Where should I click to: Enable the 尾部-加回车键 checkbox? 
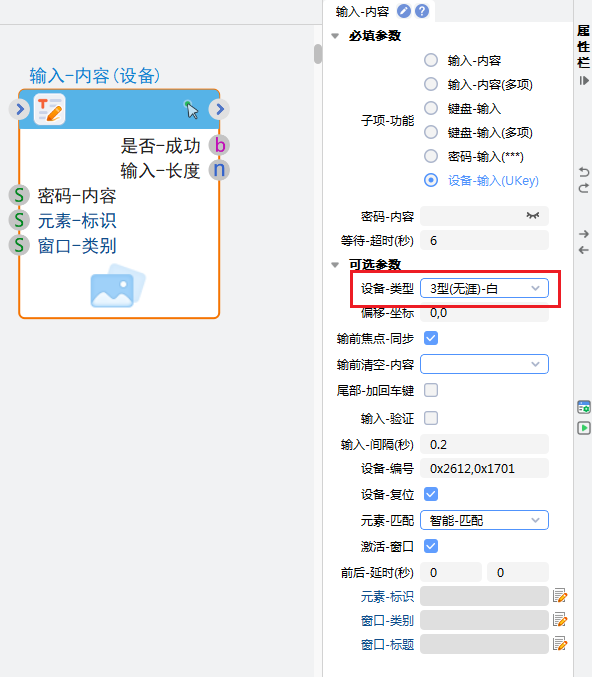coord(431,390)
